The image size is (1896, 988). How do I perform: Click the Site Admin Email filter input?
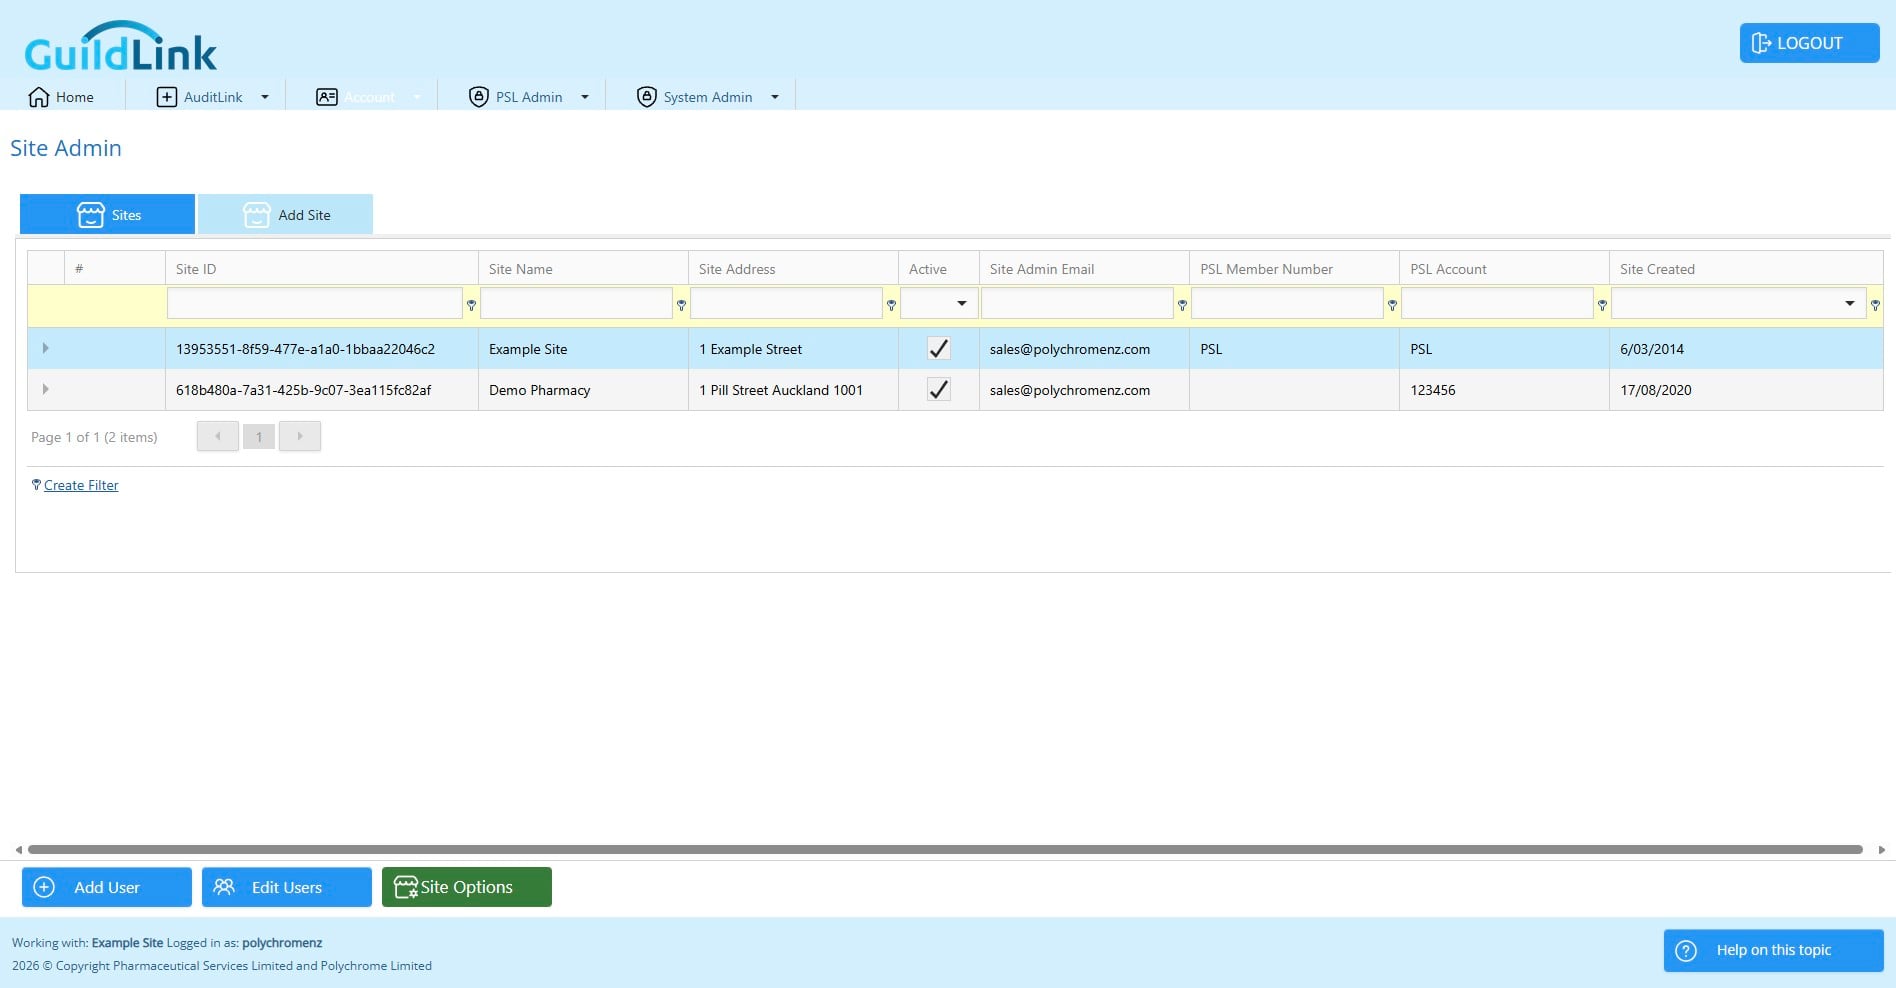[x=1077, y=303]
